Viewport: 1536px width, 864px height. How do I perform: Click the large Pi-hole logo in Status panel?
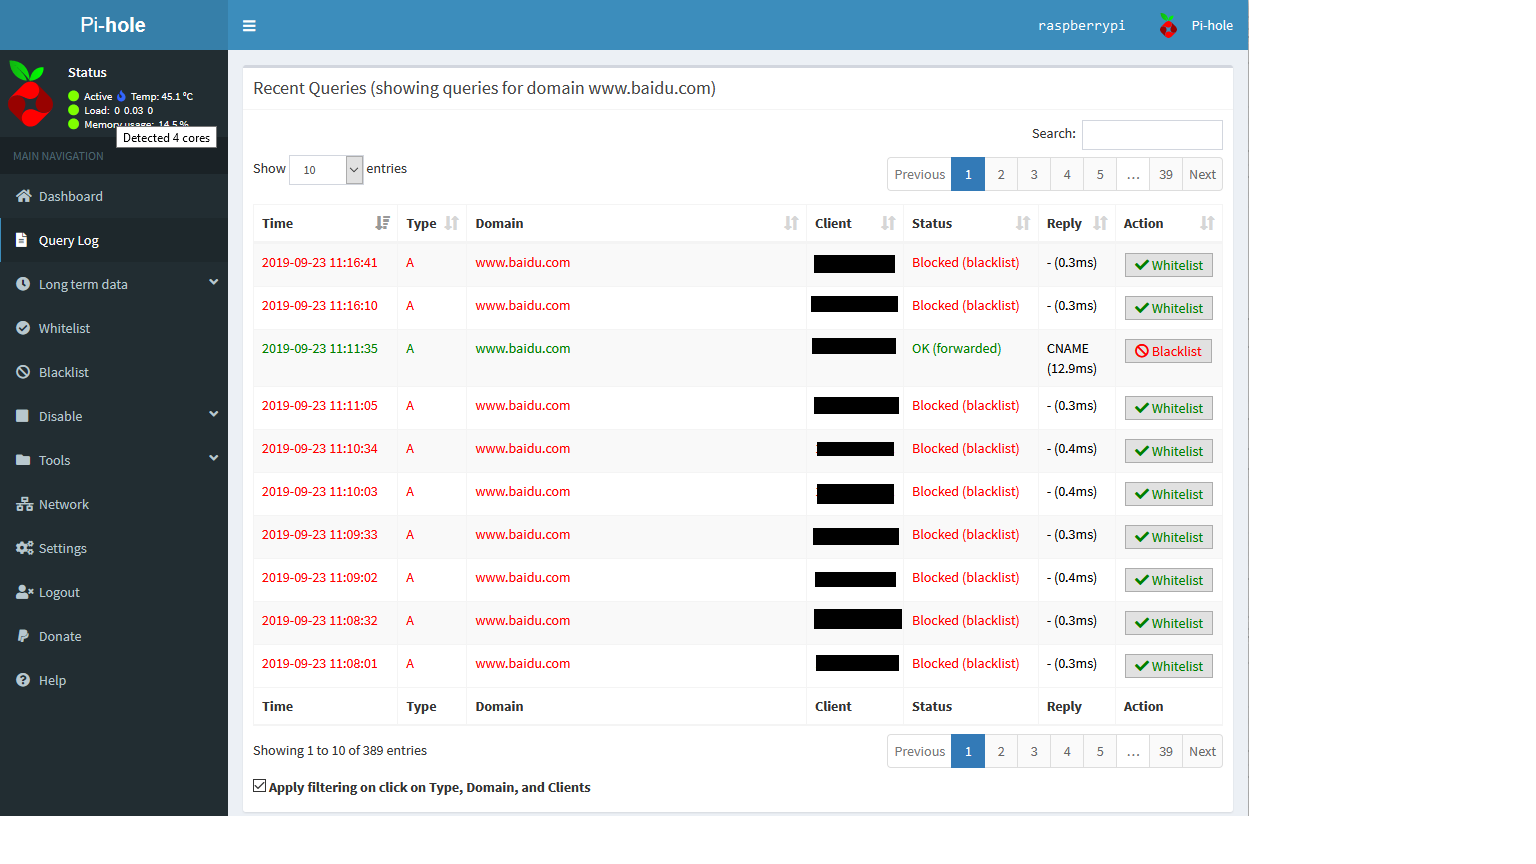pos(30,93)
